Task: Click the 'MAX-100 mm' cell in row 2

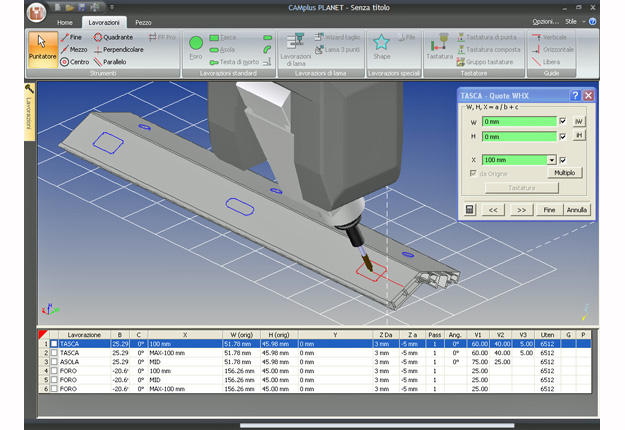Action: click(185, 353)
